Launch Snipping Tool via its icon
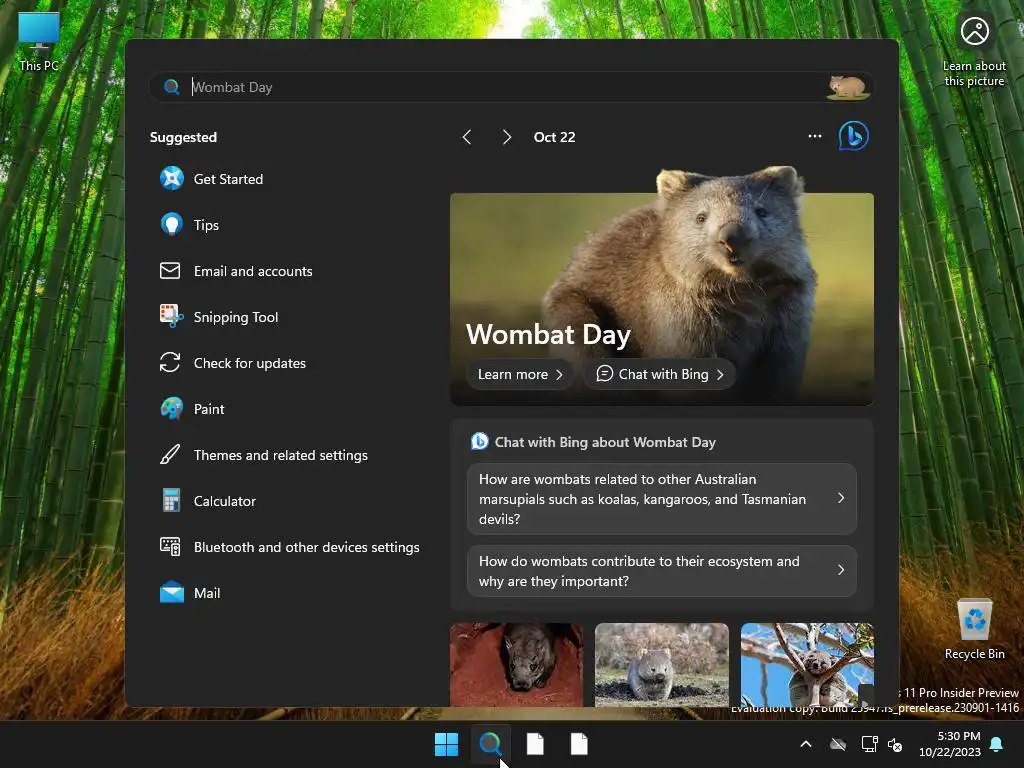 [172, 316]
